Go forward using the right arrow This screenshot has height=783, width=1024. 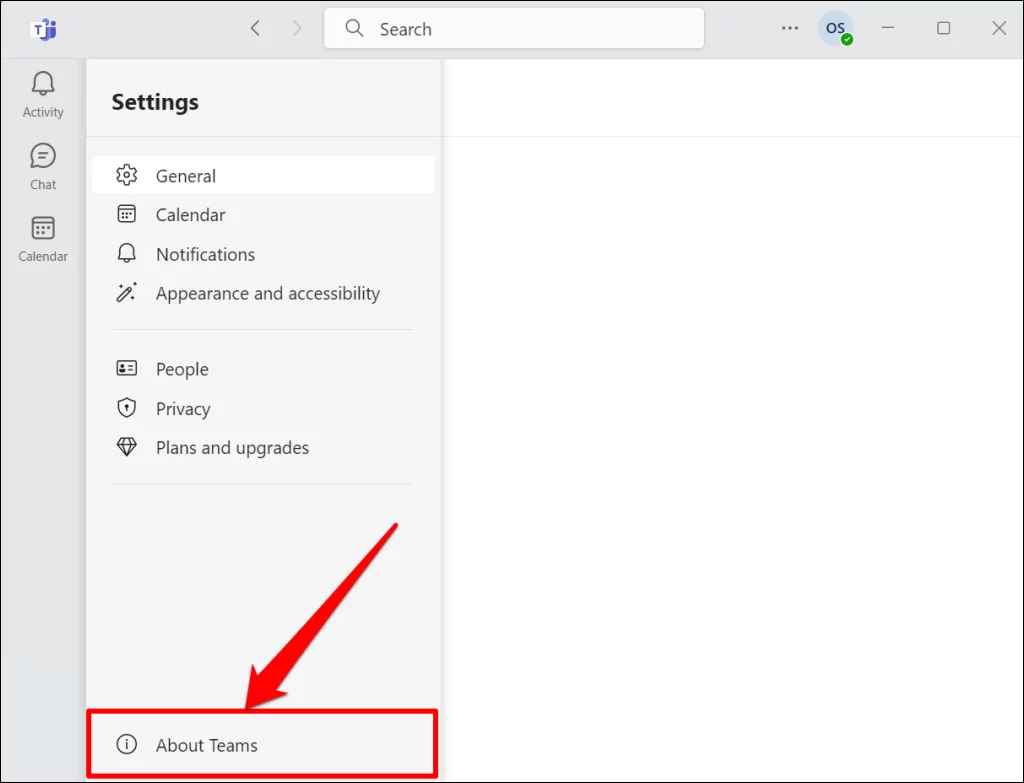click(296, 29)
